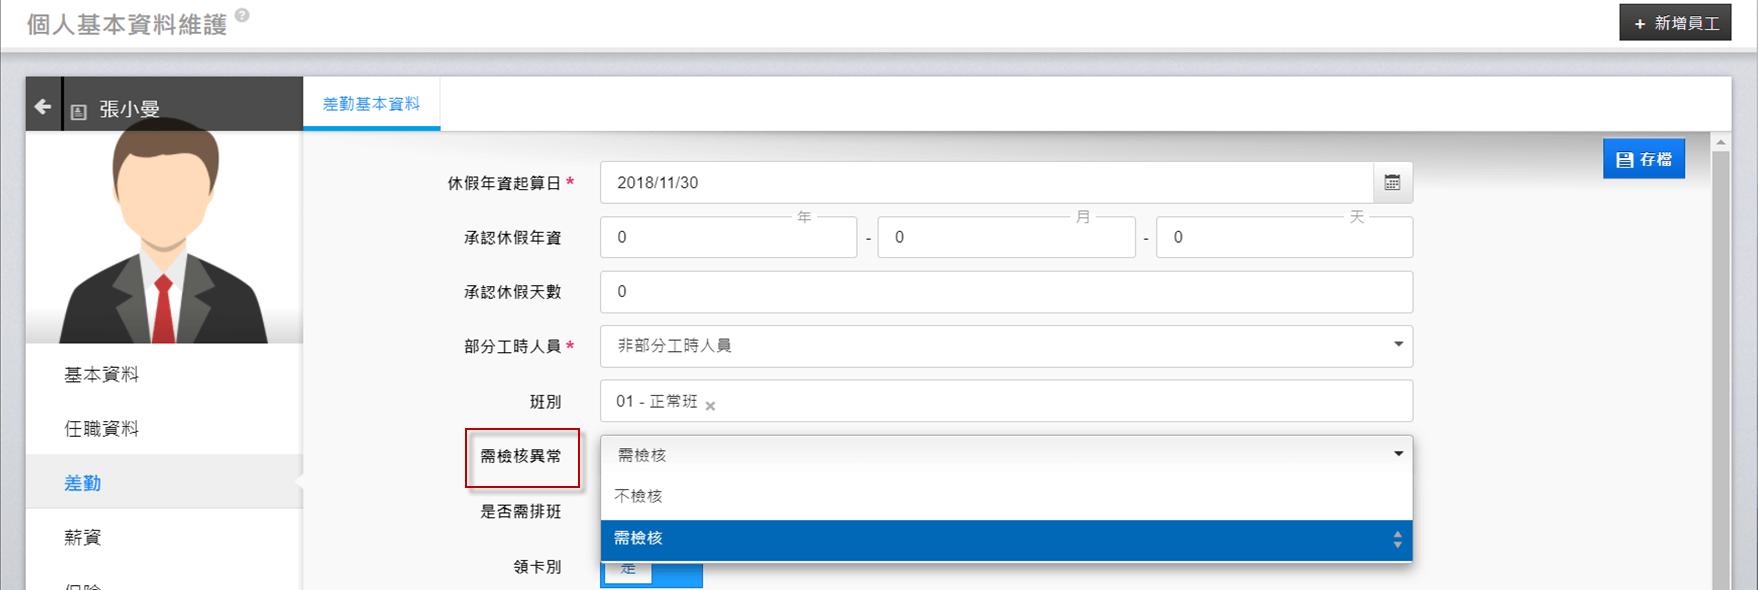This screenshot has width=1758, height=590.
Task: Toggle the 領卡別 是 switch
Action: click(x=651, y=571)
